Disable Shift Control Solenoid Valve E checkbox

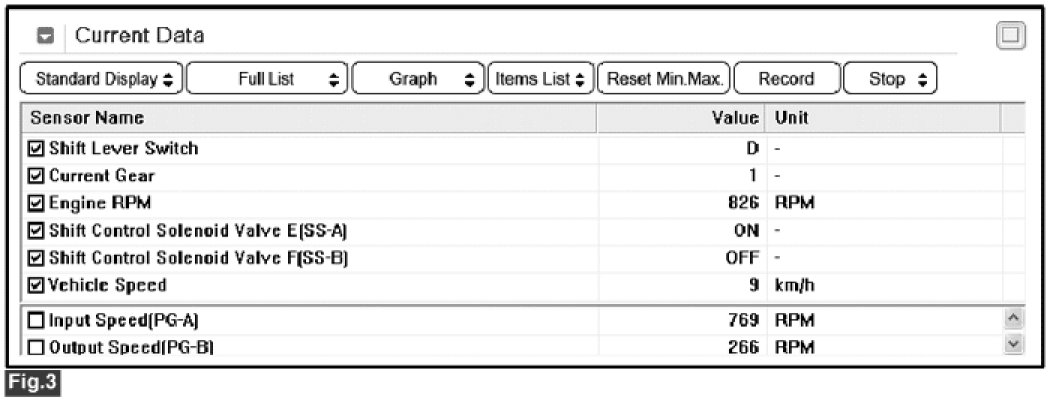click(37, 231)
